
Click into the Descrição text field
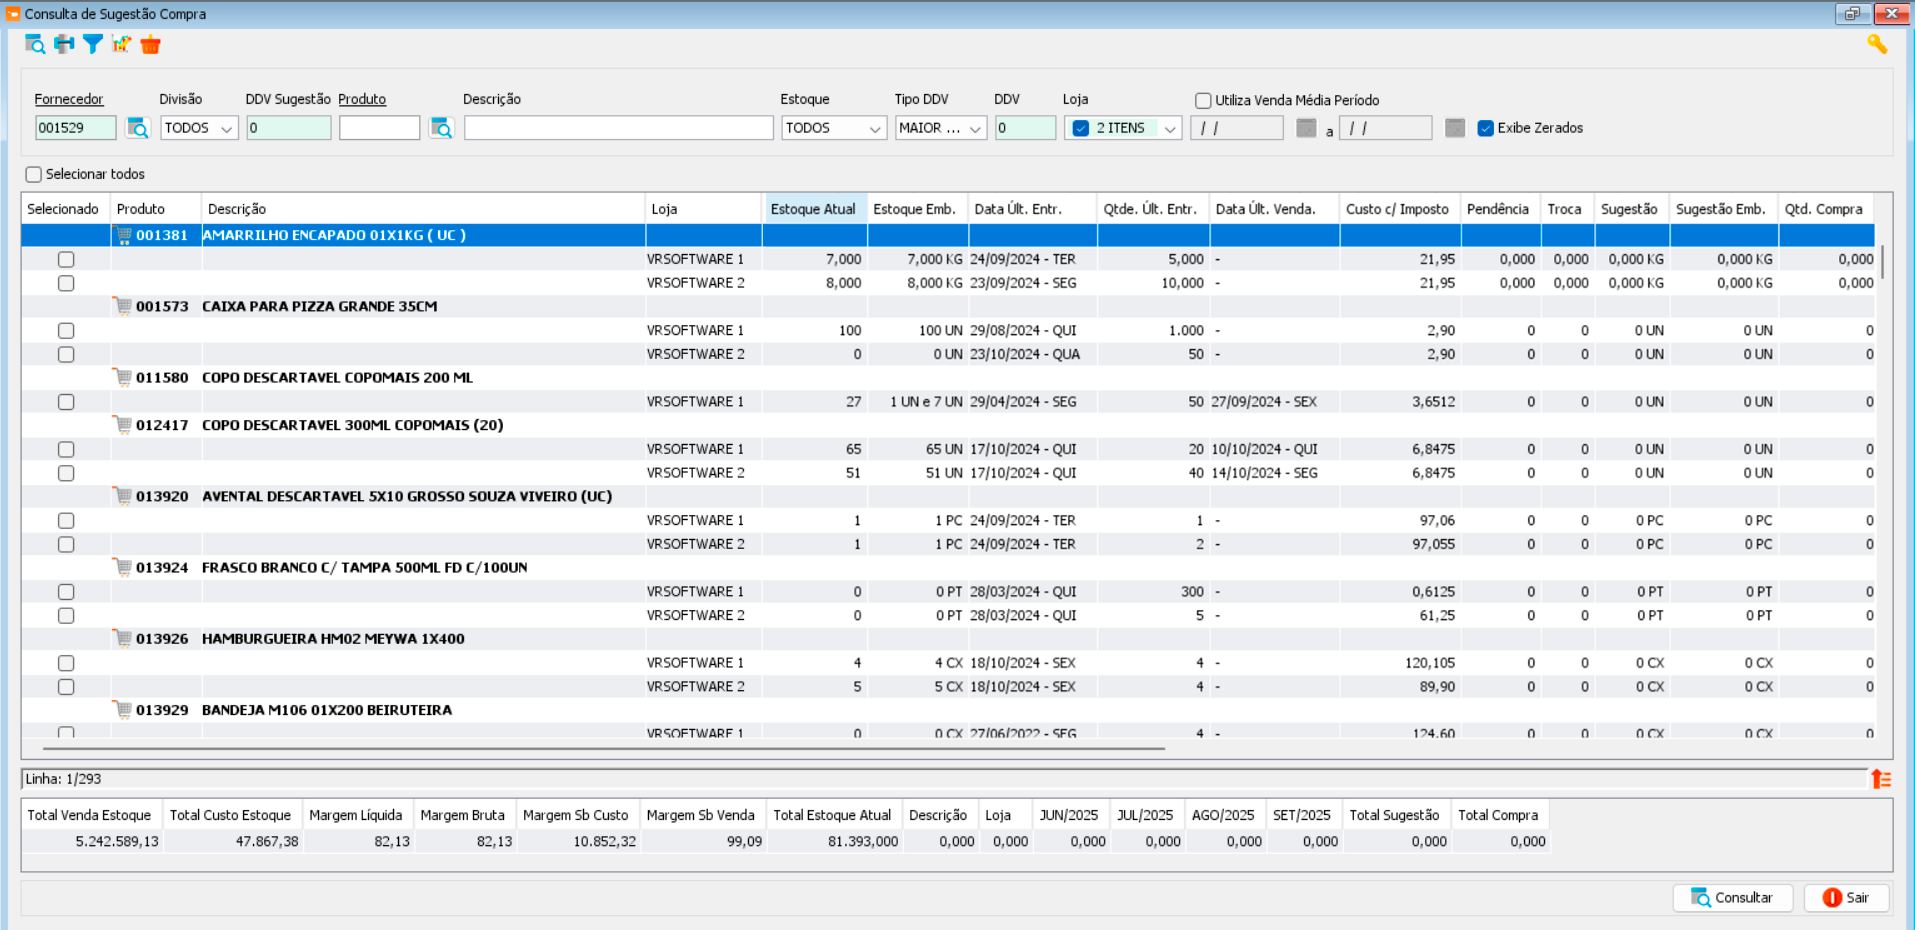(x=618, y=128)
